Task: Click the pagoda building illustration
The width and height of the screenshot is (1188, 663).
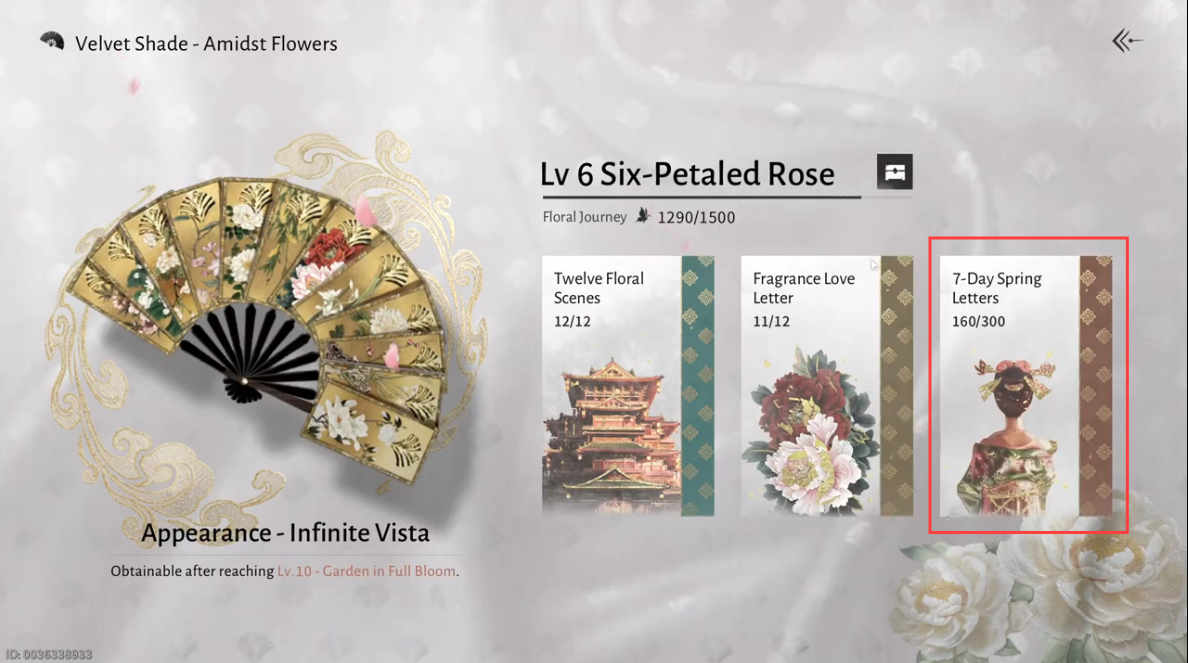Action: point(612,433)
